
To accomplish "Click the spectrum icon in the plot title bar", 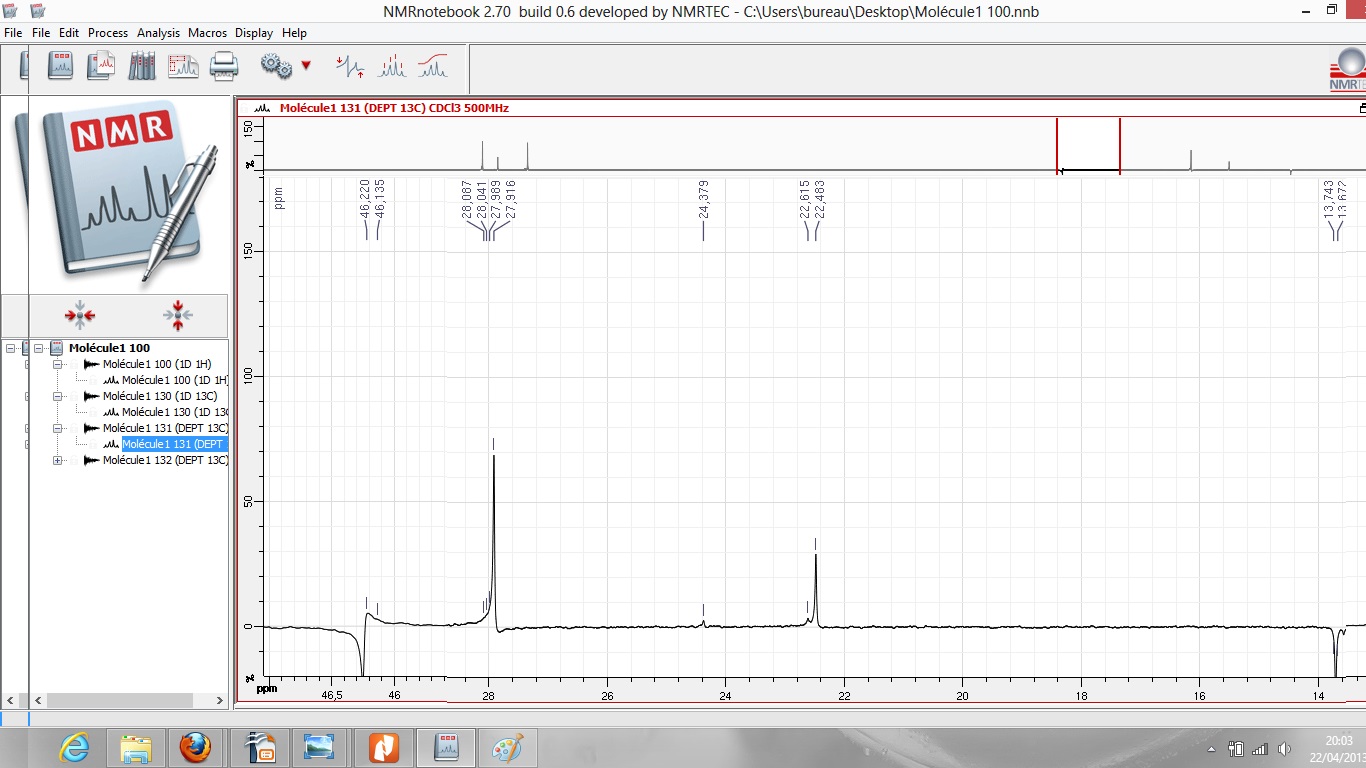I will [x=263, y=108].
